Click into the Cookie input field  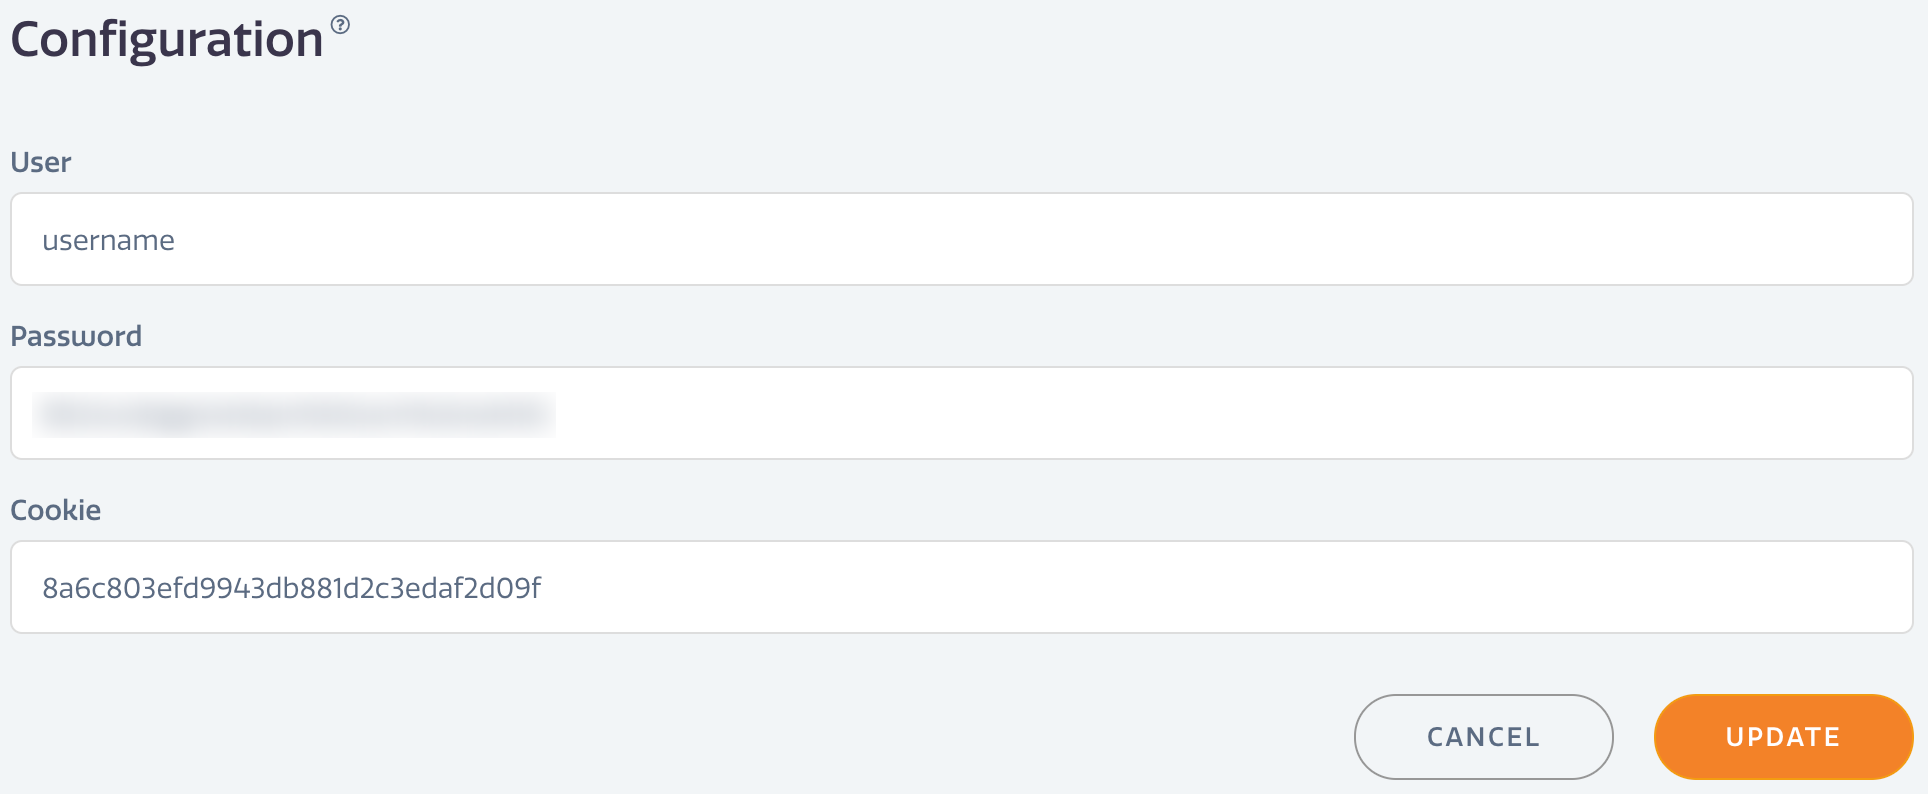click(962, 587)
